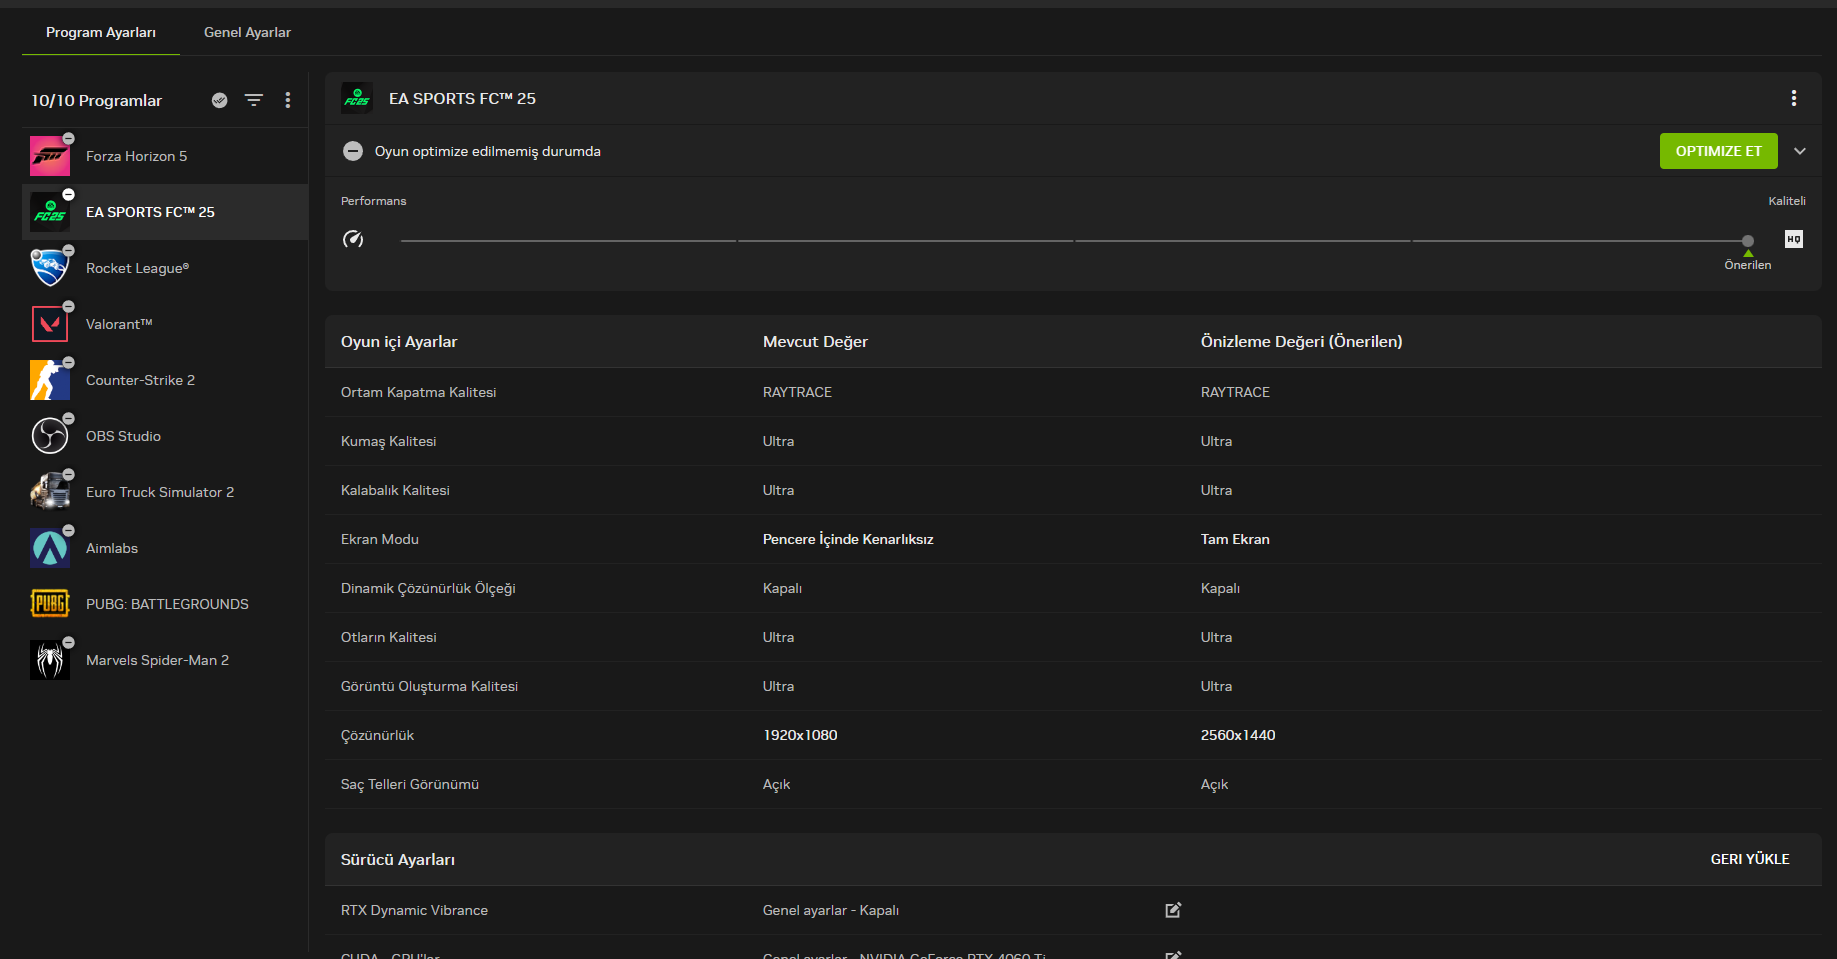Click the HQ quality icon
This screenshot has height=959, width=1837.
[x=1794, y=239]
